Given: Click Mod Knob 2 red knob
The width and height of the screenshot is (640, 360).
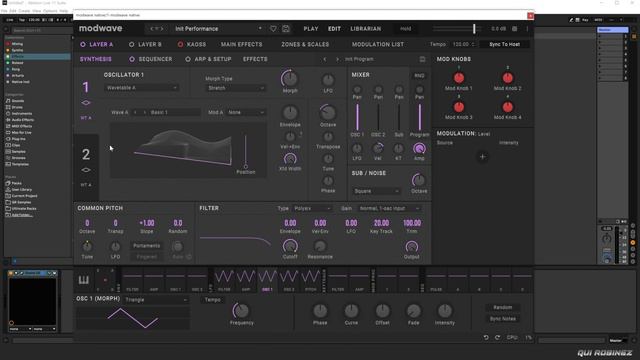Looking at the screenshot, I should [x=507, y=78].
